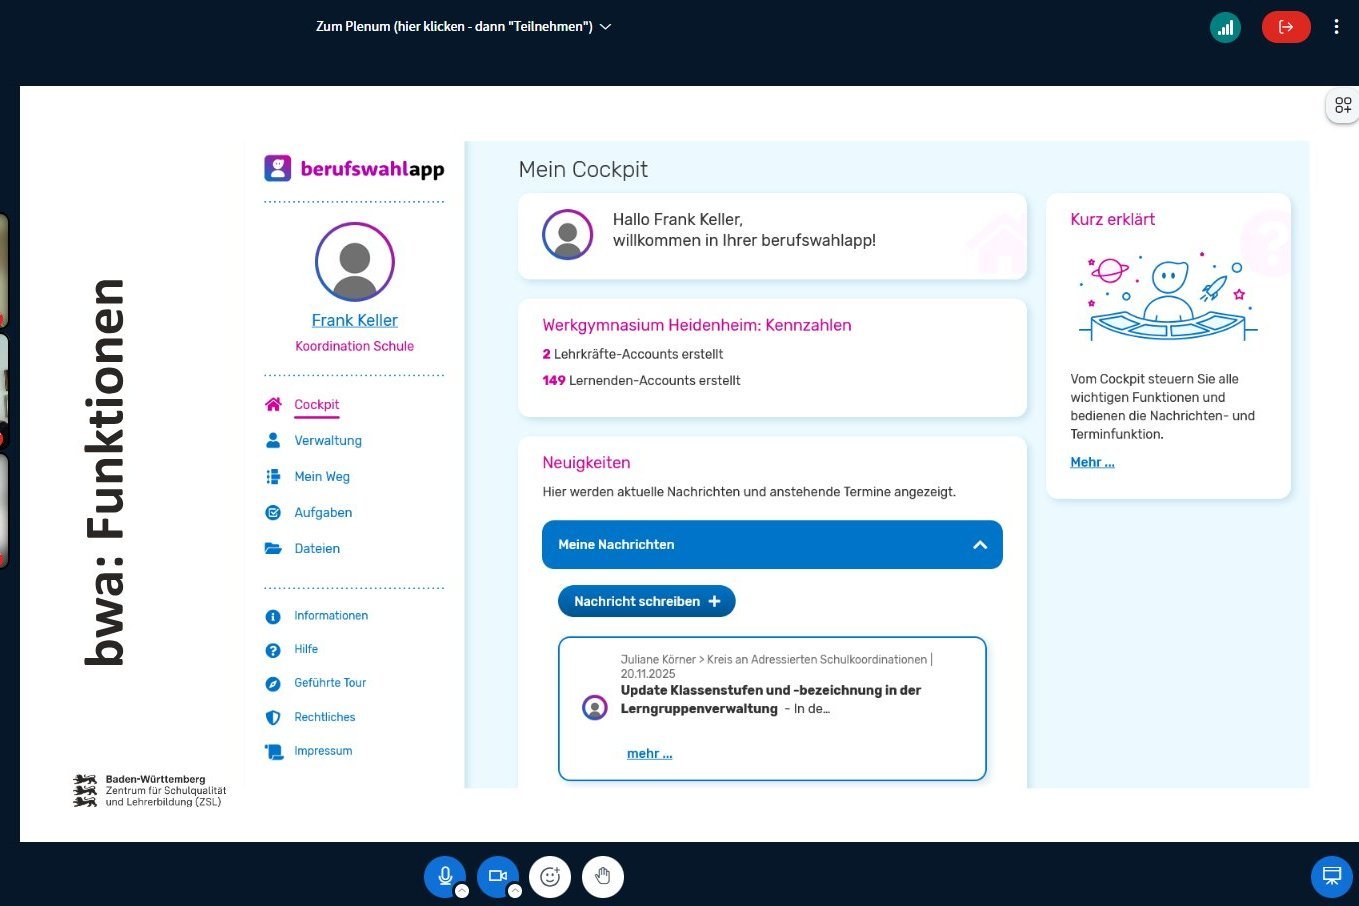Click the plus icon in Nachricht schreiben
This screenshot has height=906, width=1359.
click(714, 601)
